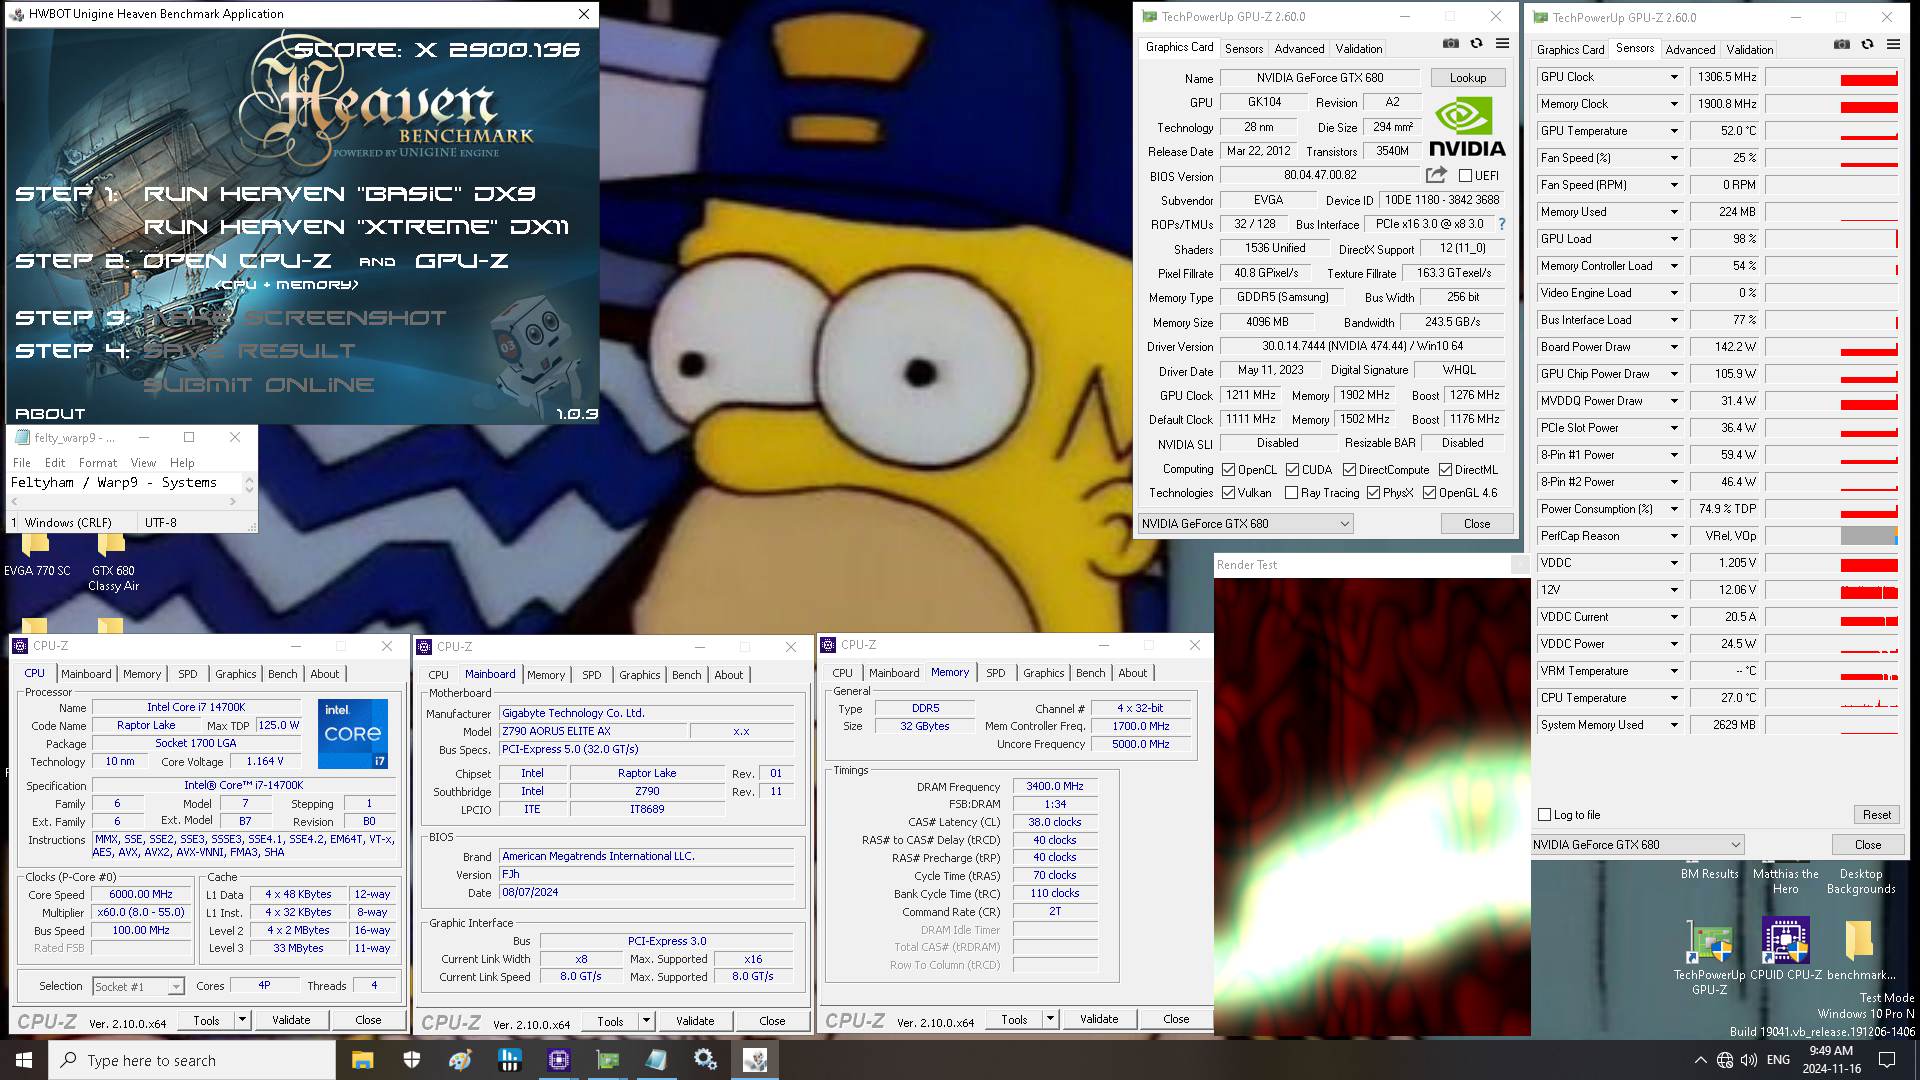The width and height of the screenshot is (1920, 1080).
Task: Toggle the DirectML checkbox
Action: tap(1445, 470)
